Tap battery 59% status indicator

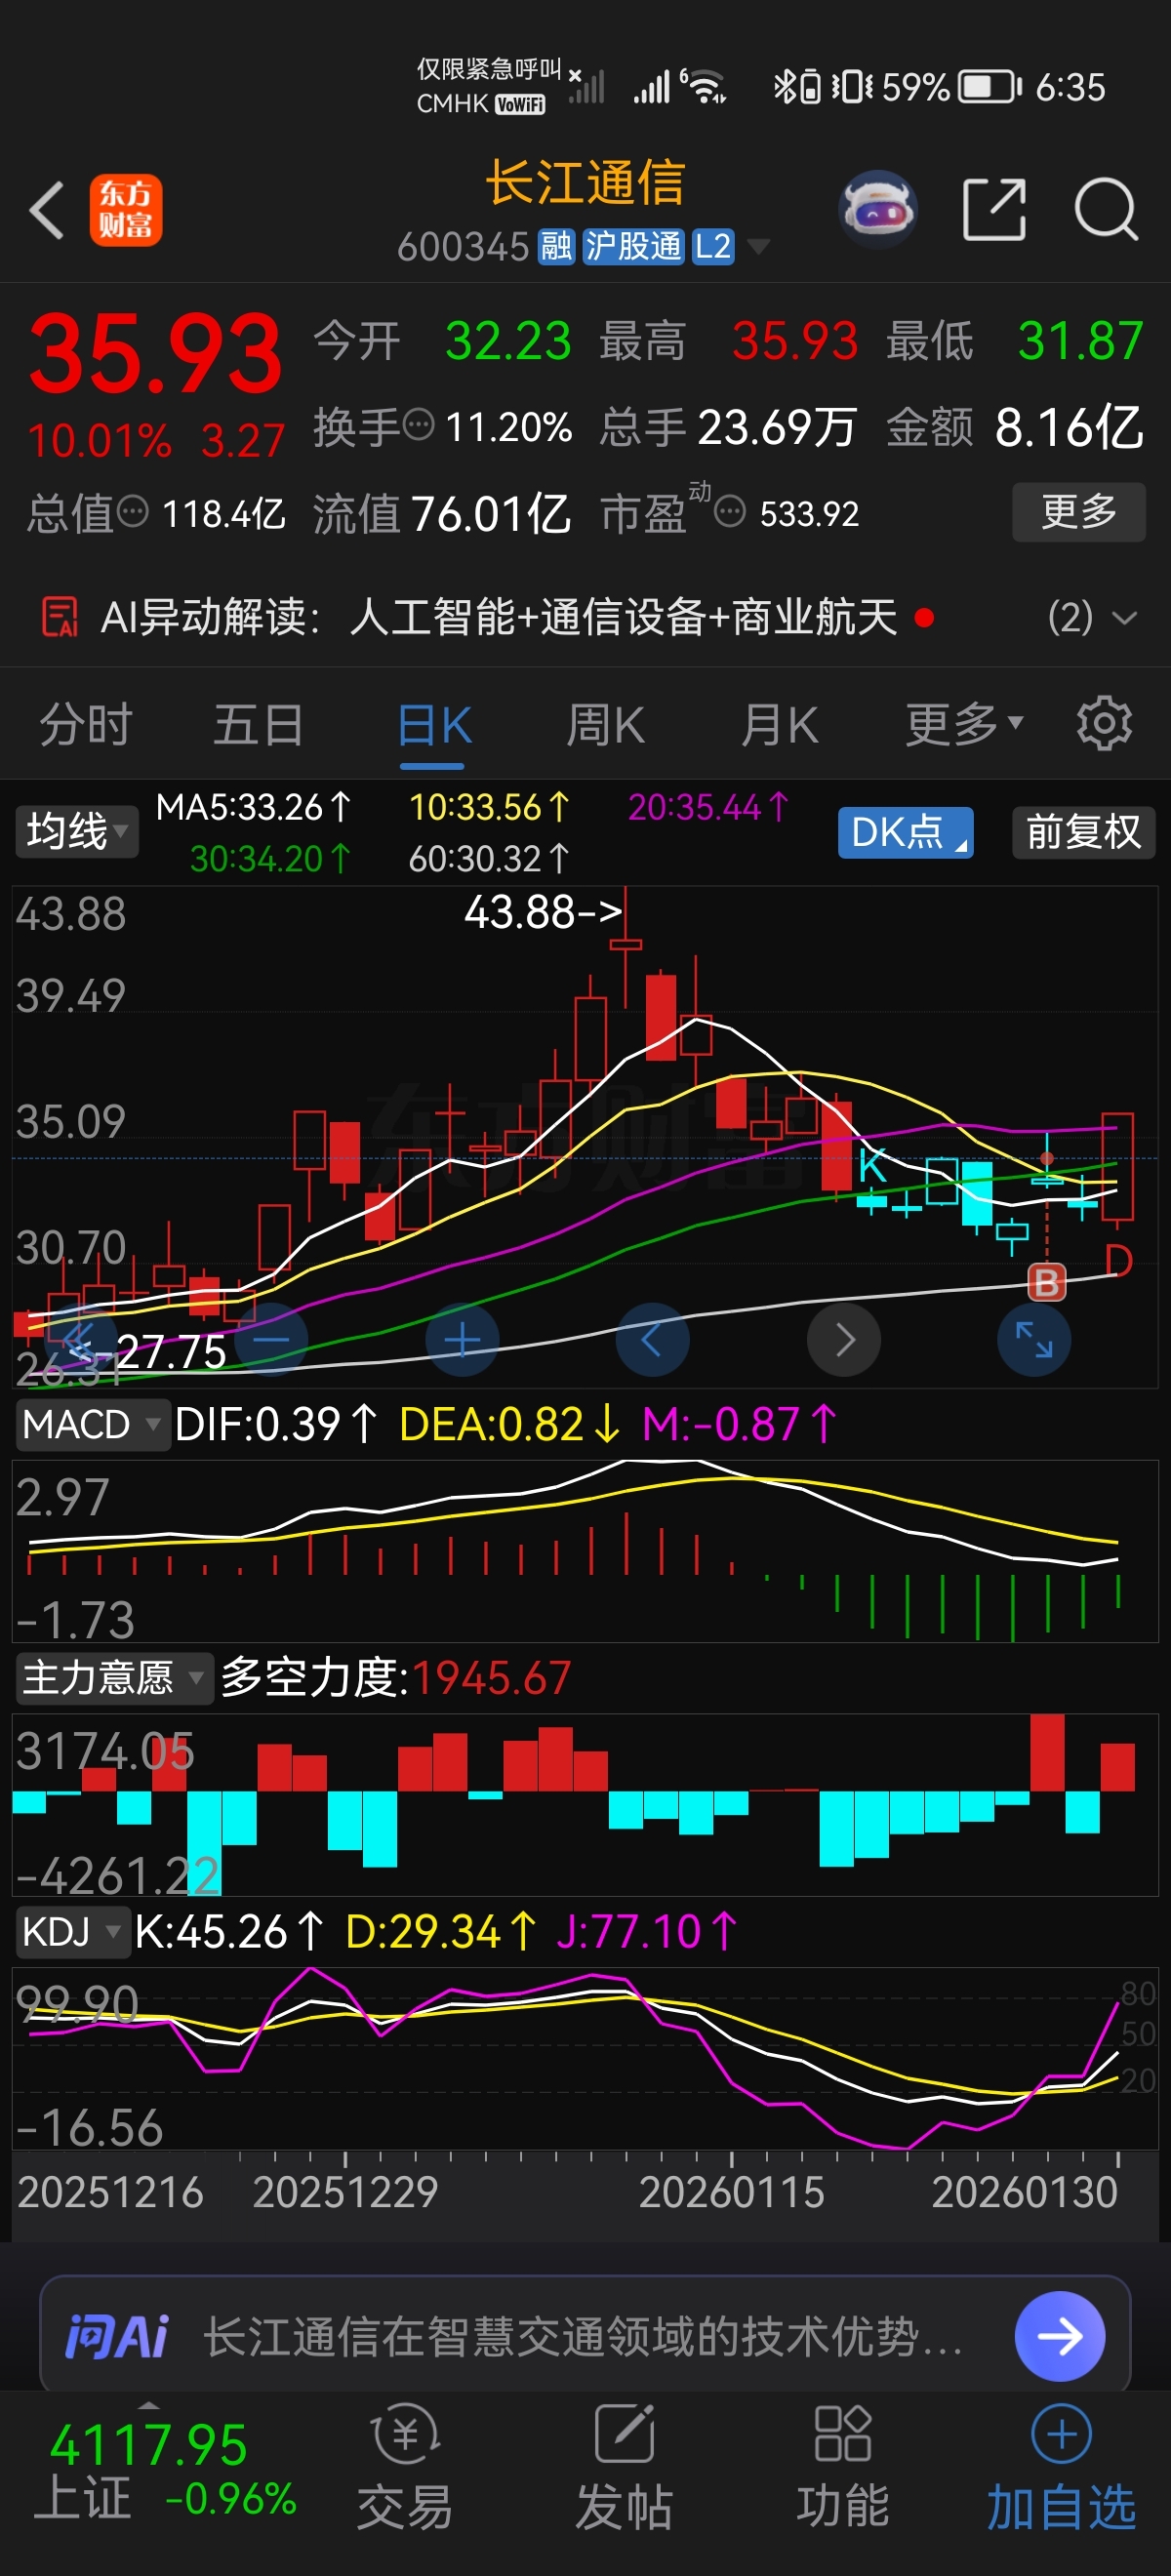951,87
